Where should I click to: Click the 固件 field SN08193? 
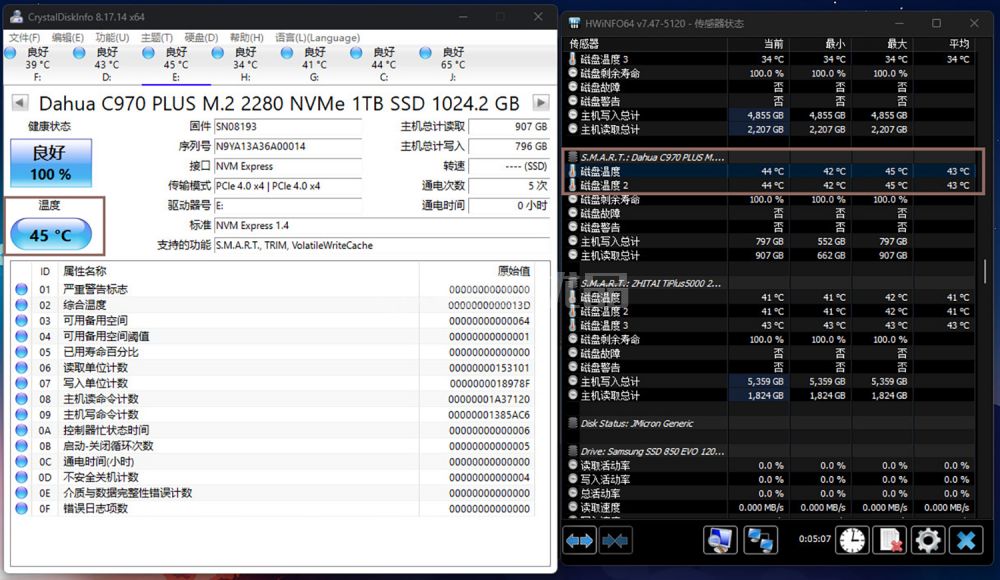click(288, 126)
